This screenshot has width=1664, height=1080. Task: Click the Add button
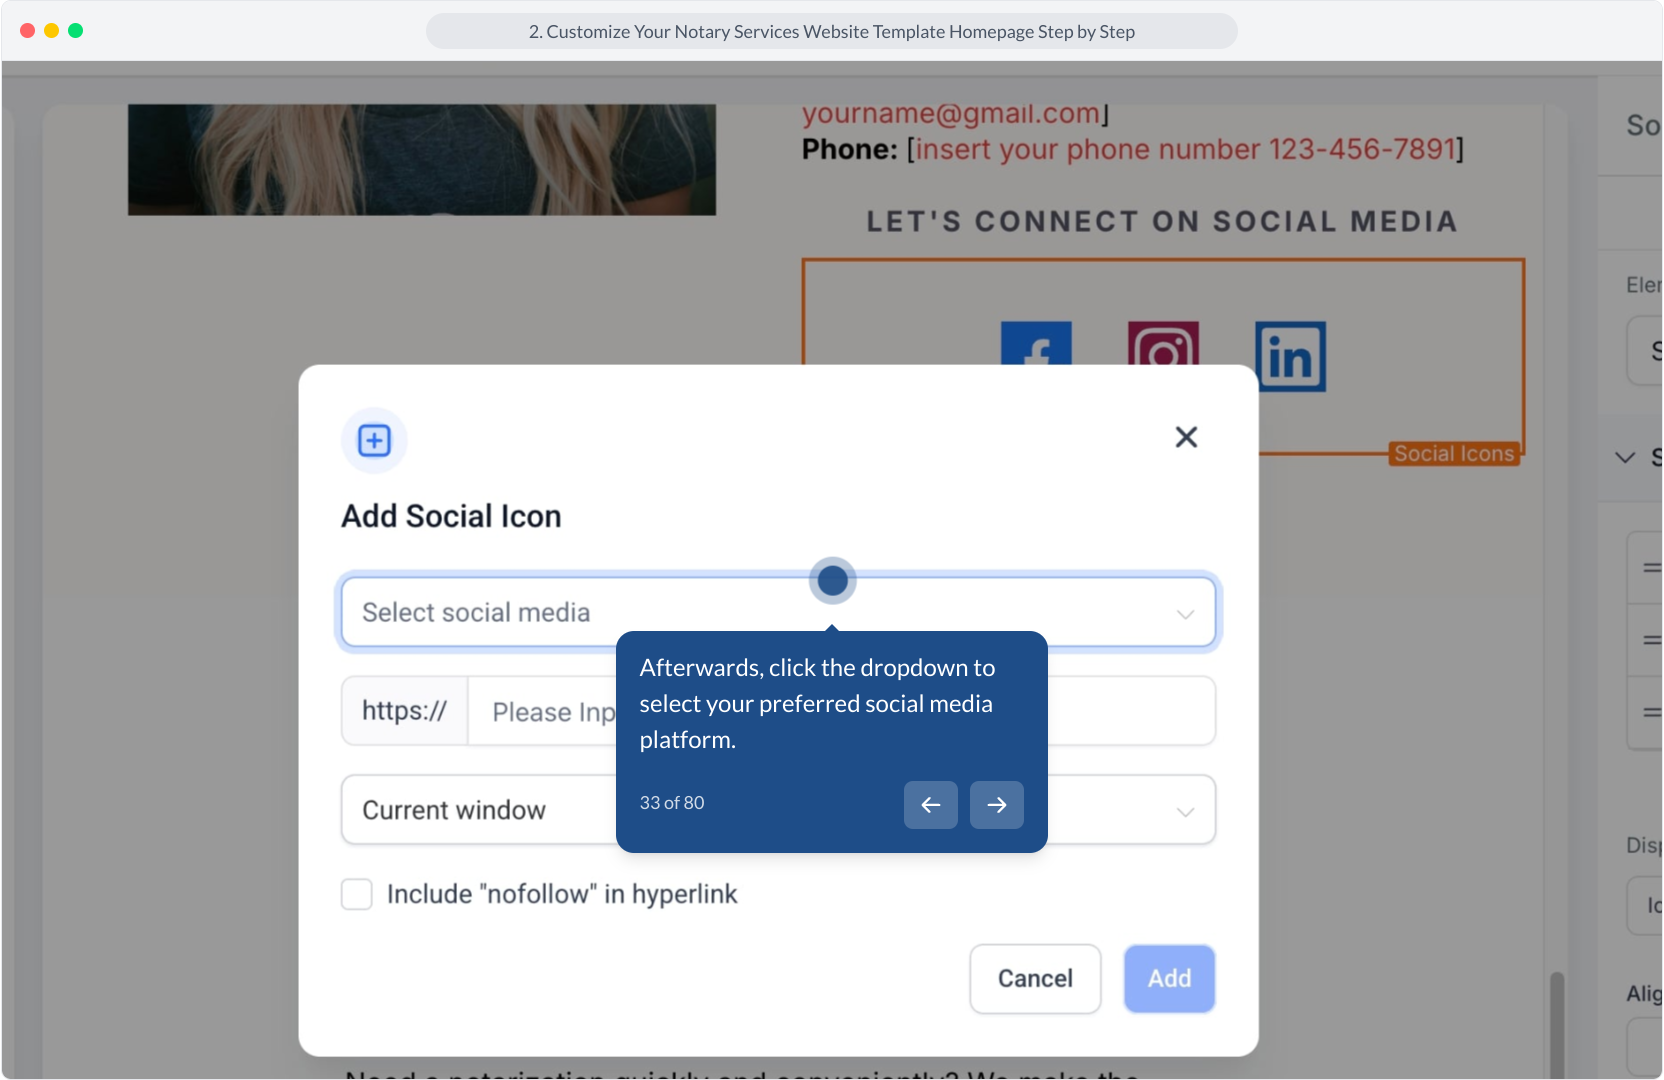1169,979
